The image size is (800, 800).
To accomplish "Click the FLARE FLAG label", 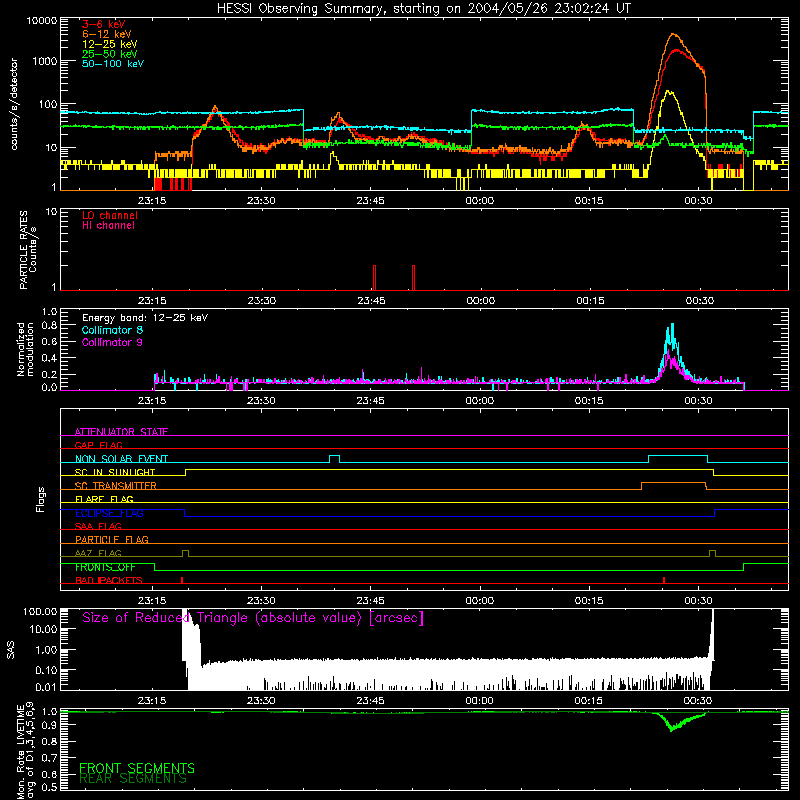I will click(104, 499).
